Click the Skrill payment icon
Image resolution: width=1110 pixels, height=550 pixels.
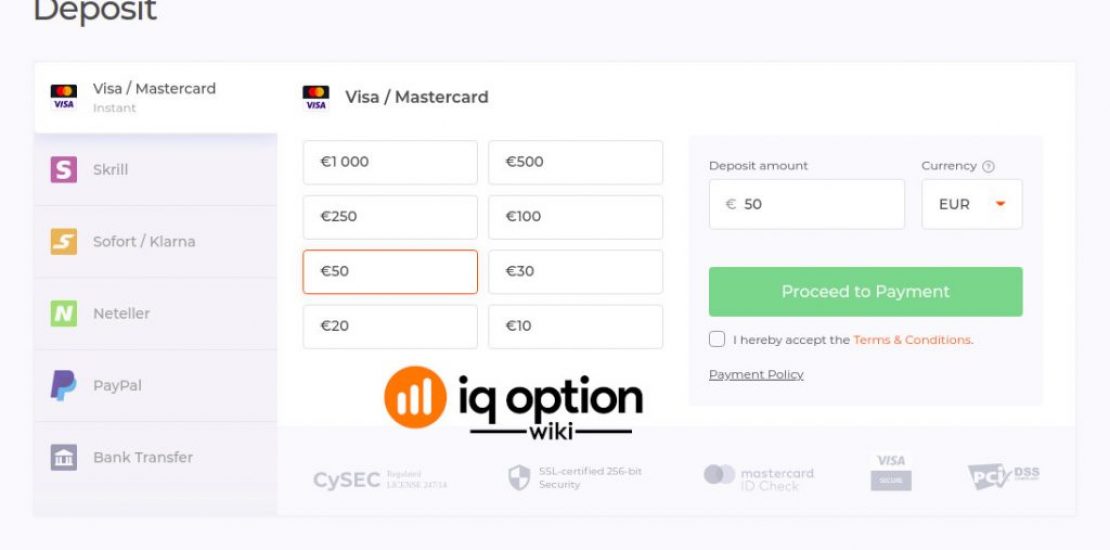(x=63, y=169)
